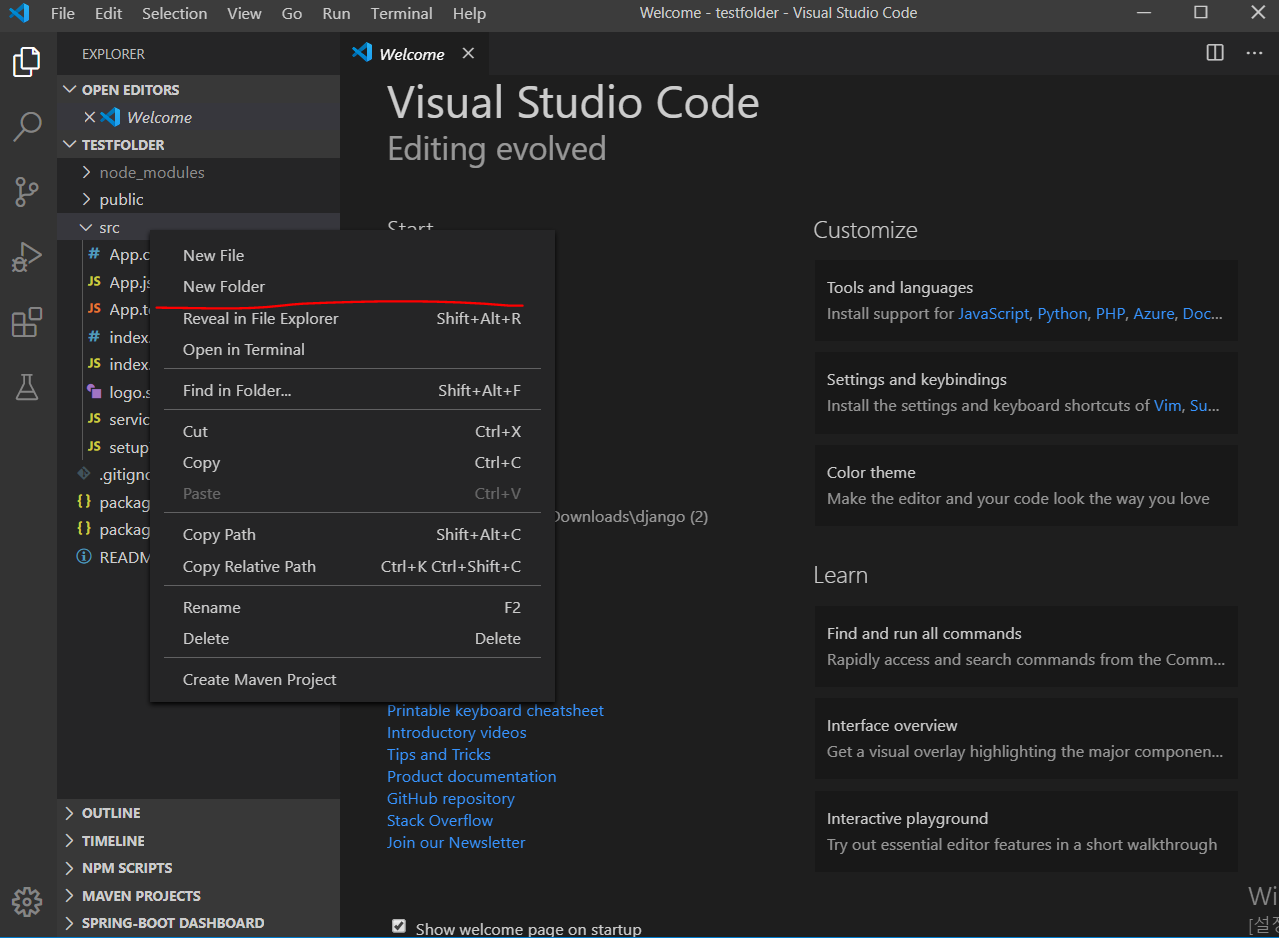The width and height of the screenshot is (1279, 938).
Task: Open the View menu
Action: tap(245, 14)
